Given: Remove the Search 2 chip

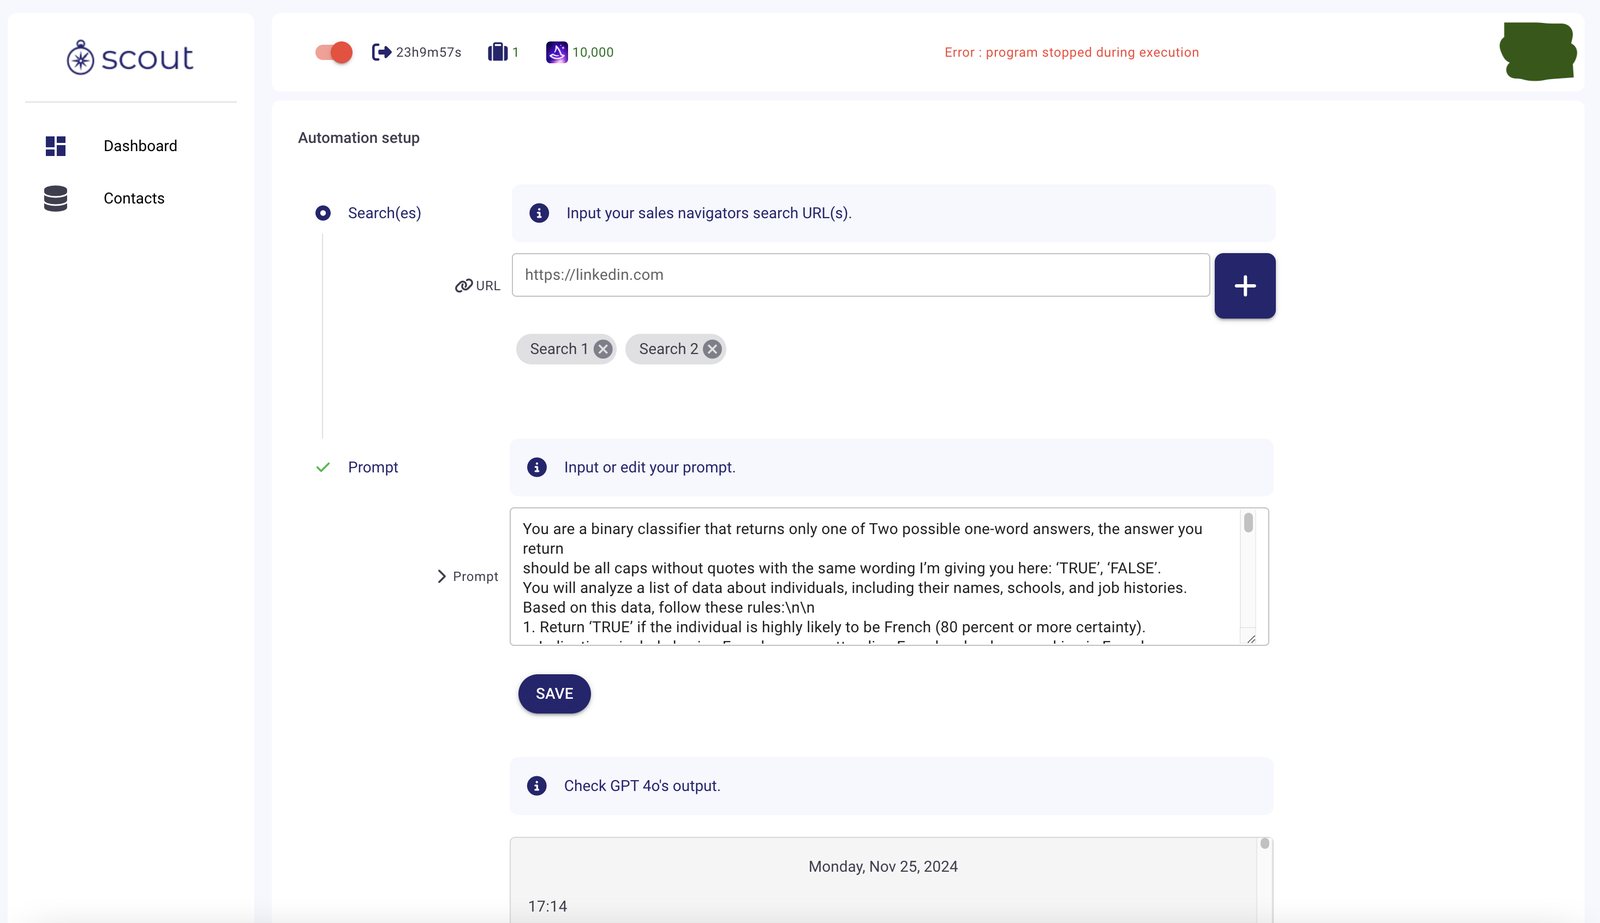Looking at the screenshot, I should tap(712, 349).
